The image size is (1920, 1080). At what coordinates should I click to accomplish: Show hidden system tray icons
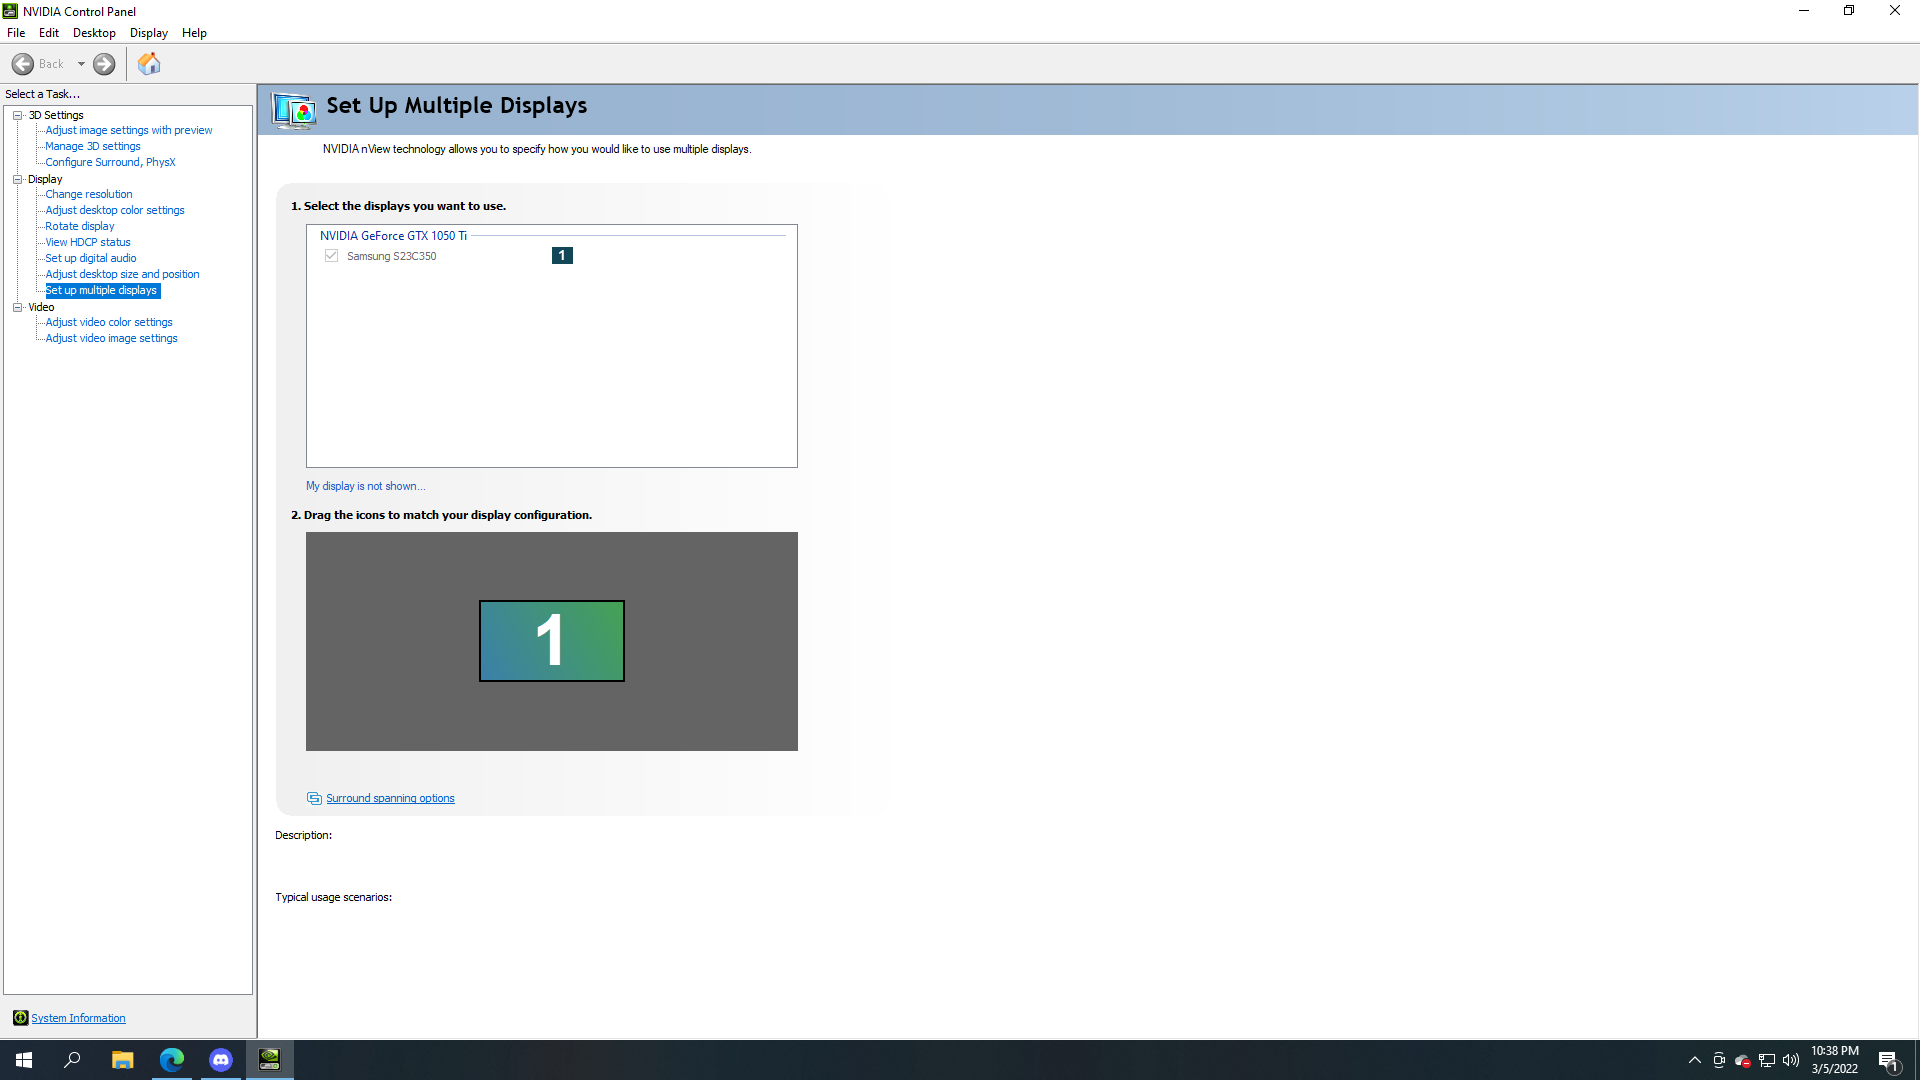pyautogui.click(x=1695, y=1060)
